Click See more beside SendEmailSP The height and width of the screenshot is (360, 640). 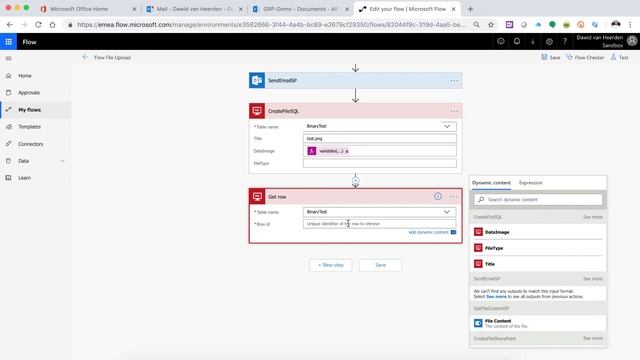click(x=593, y=279)
